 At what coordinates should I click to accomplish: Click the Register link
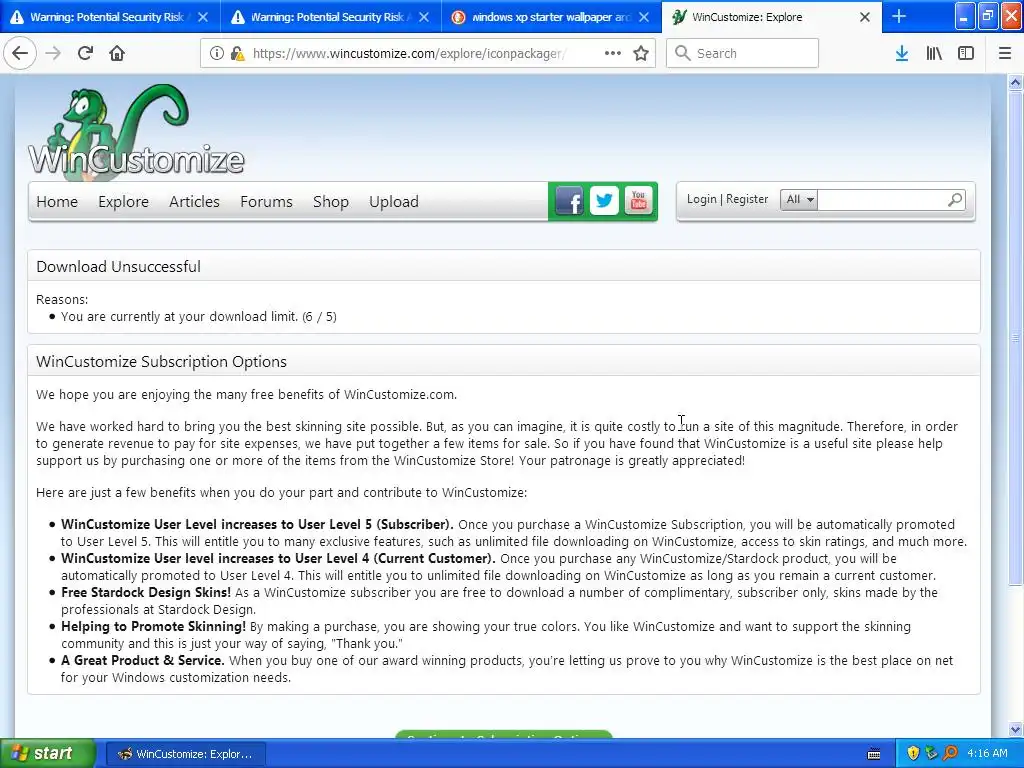click(747, 199)
